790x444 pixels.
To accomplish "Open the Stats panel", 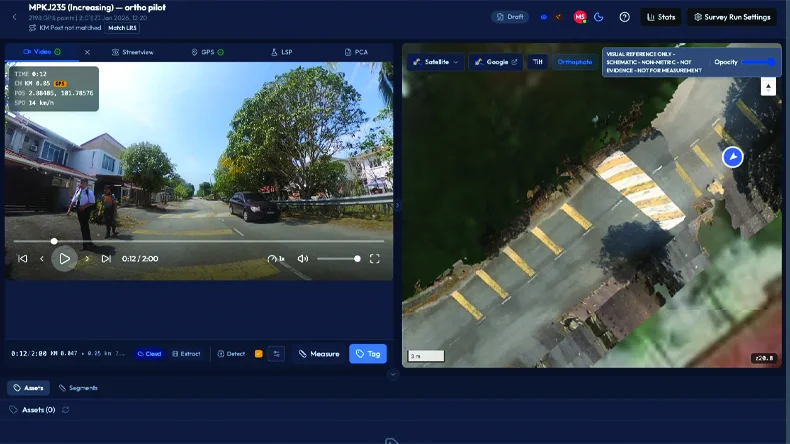I will click(661, 17).
